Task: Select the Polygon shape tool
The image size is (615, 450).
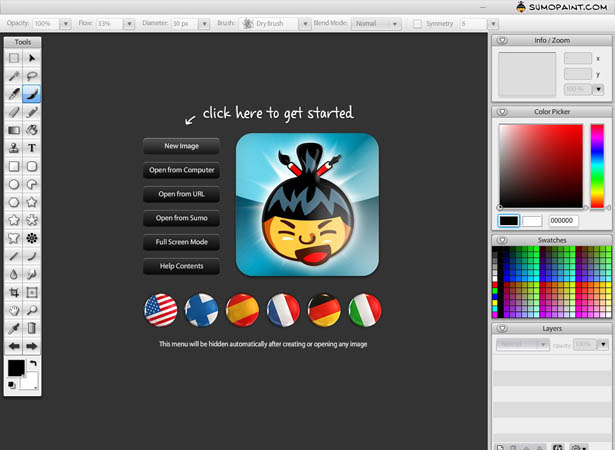Action: click(14, 202)
